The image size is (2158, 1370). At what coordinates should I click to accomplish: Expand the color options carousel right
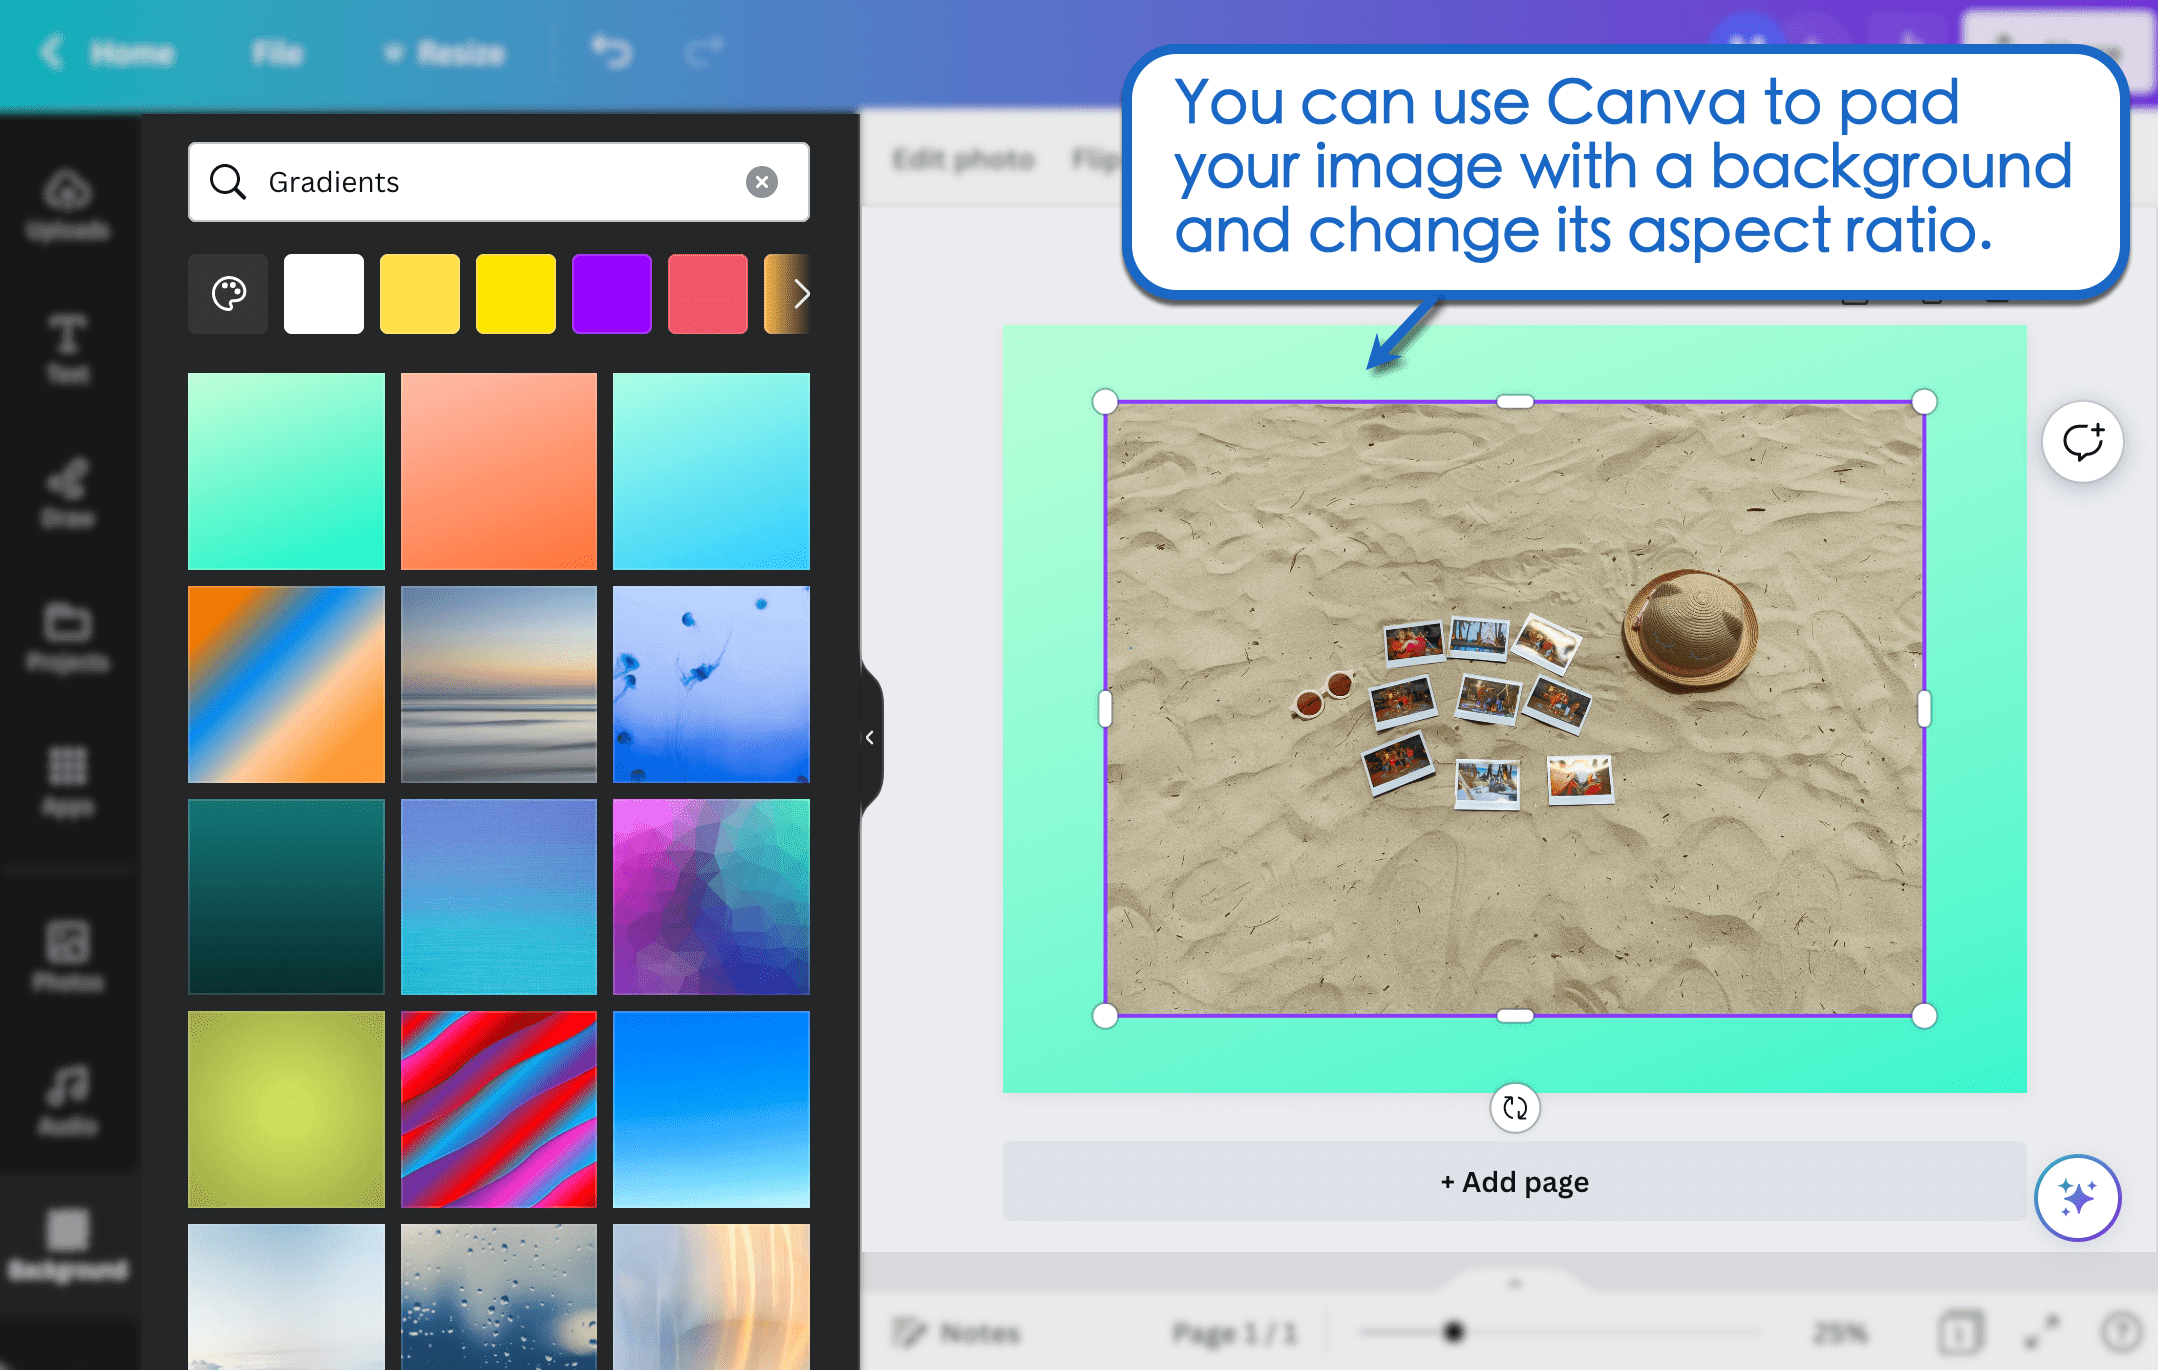(801, 294)
